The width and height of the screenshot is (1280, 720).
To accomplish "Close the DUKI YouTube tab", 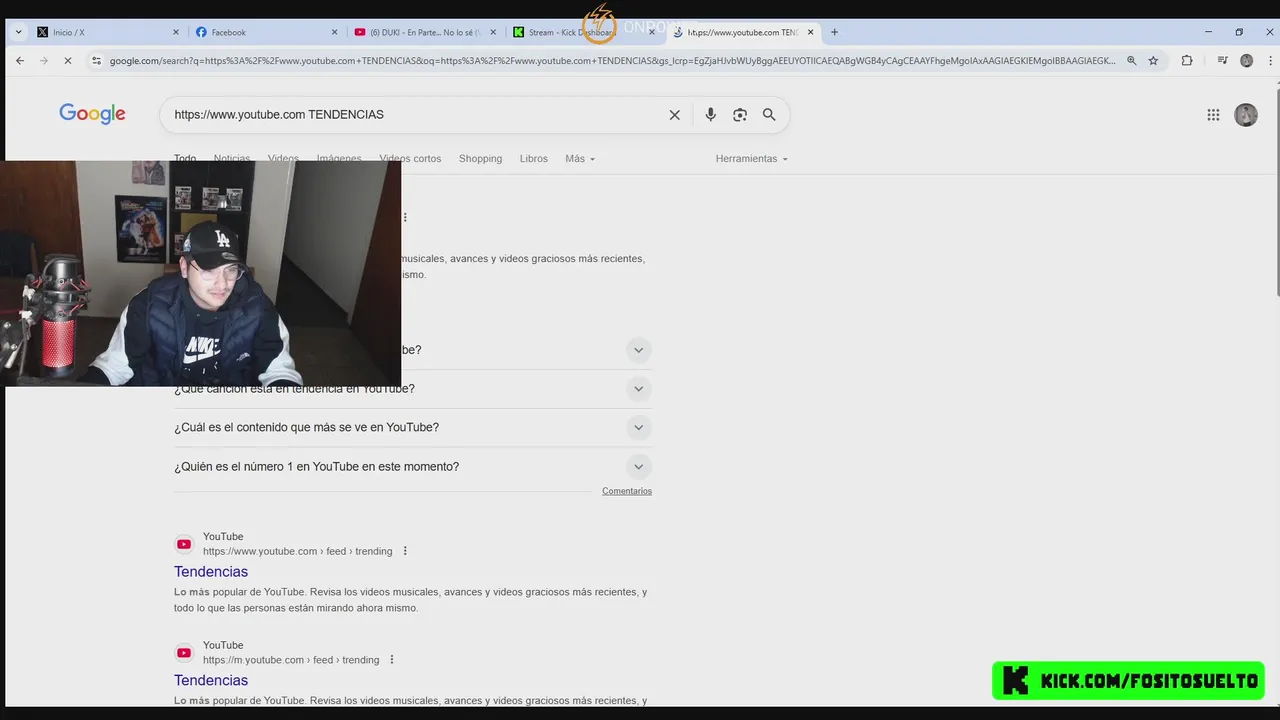I will 493,32.
